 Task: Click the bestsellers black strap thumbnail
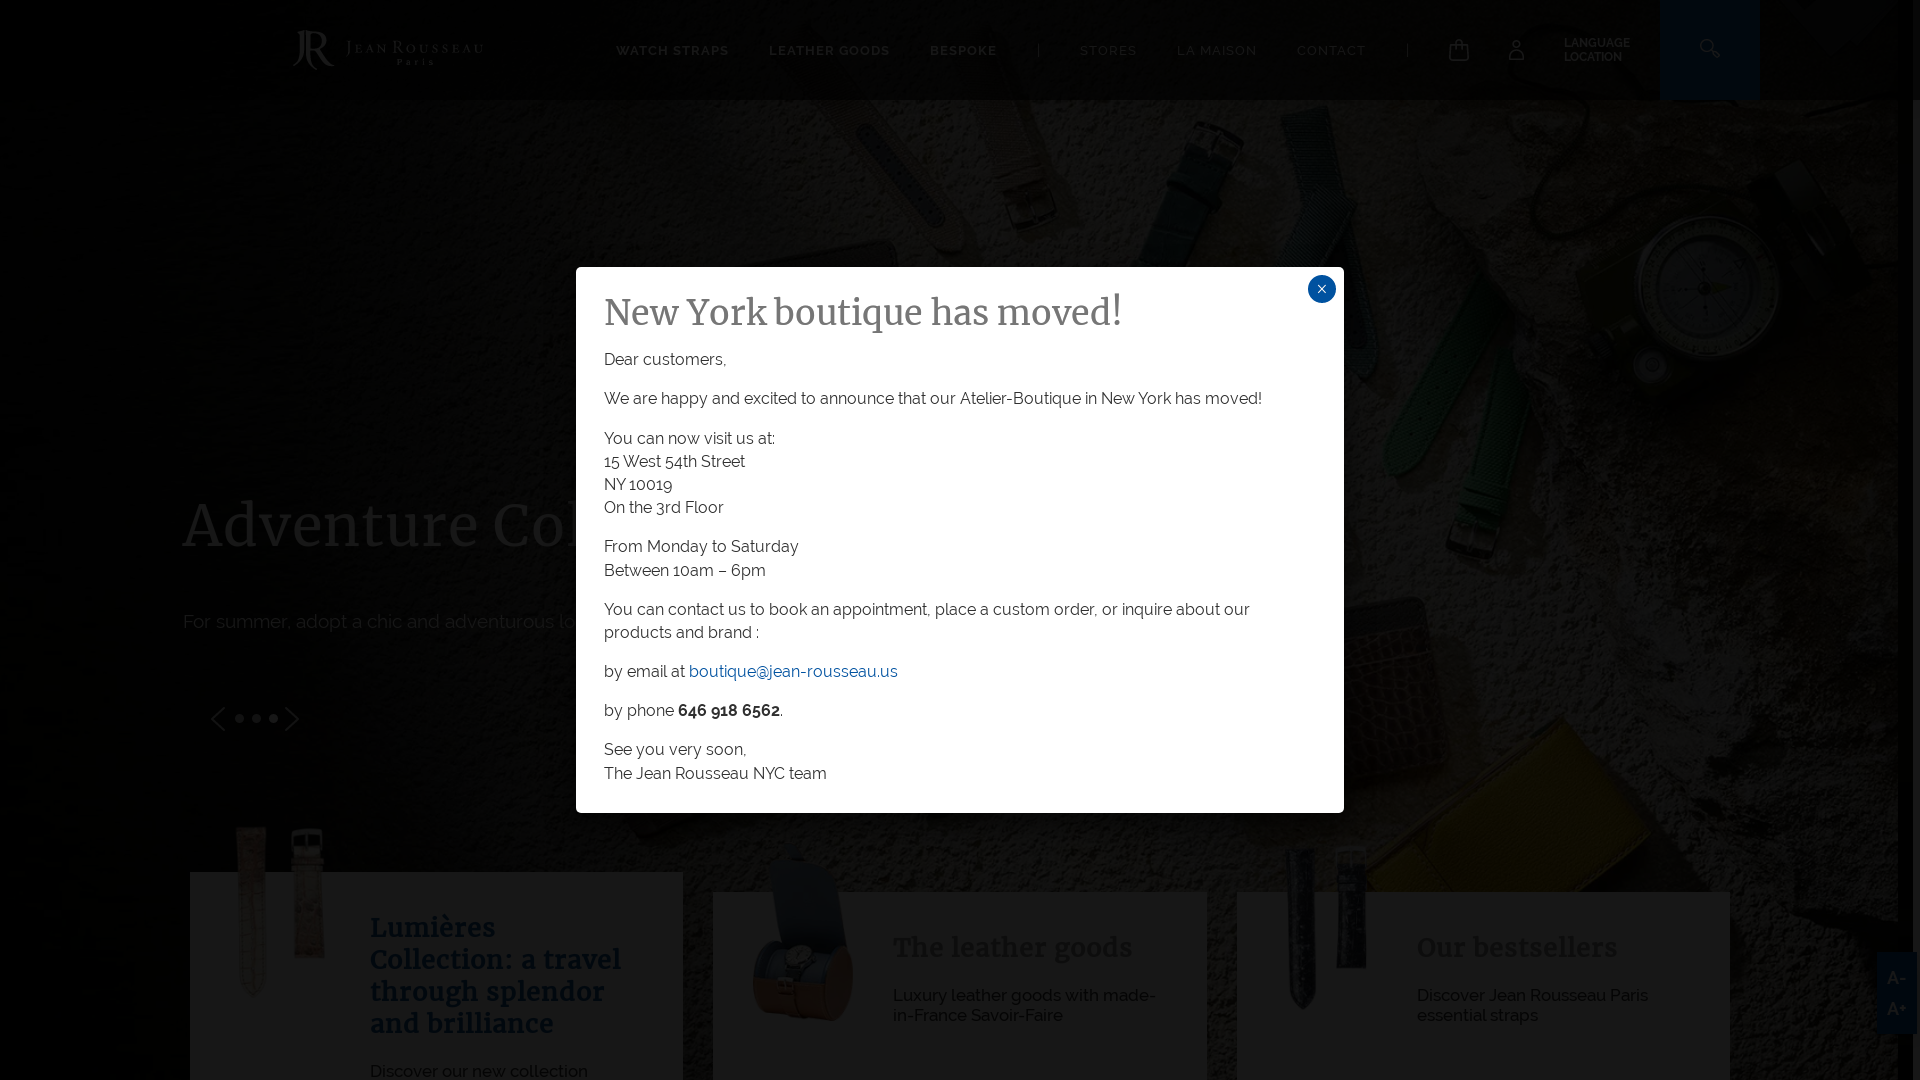click(1326, 928)
